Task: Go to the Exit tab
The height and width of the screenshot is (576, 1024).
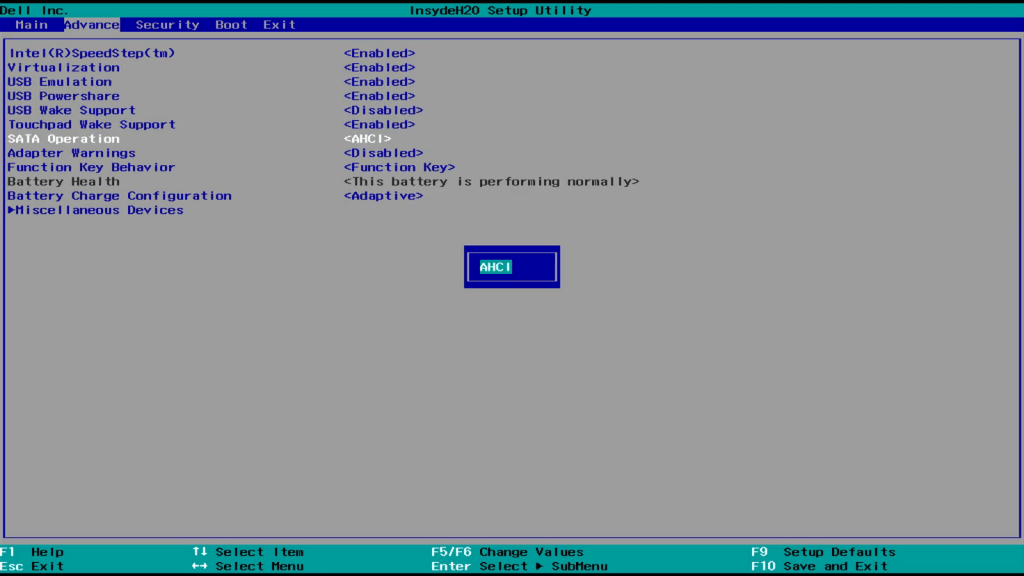Action: pyautogui.click(x=279, y=25)
